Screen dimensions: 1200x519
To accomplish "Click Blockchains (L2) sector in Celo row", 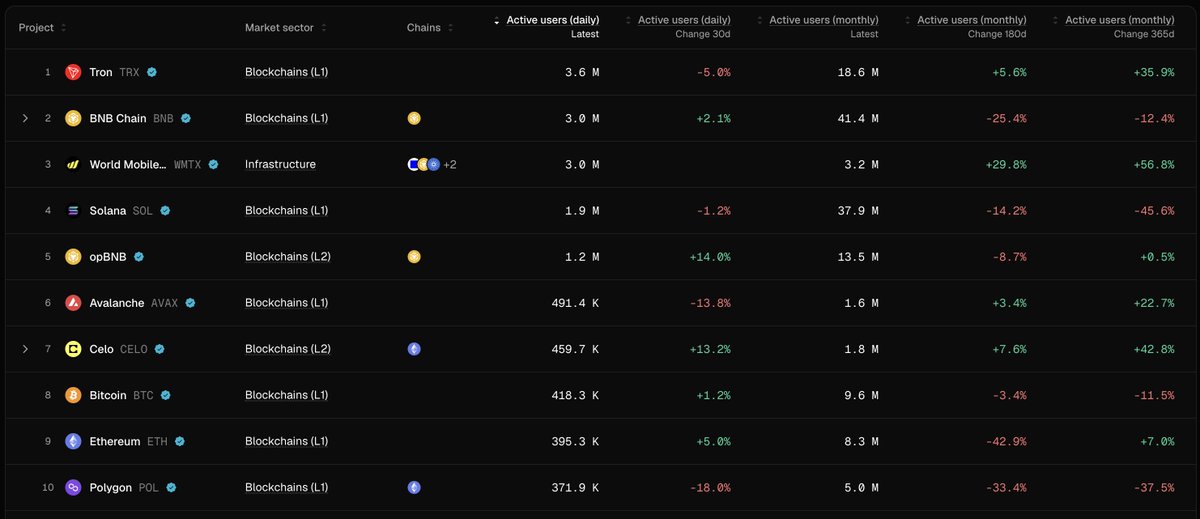I will click(x=288, y=349).
